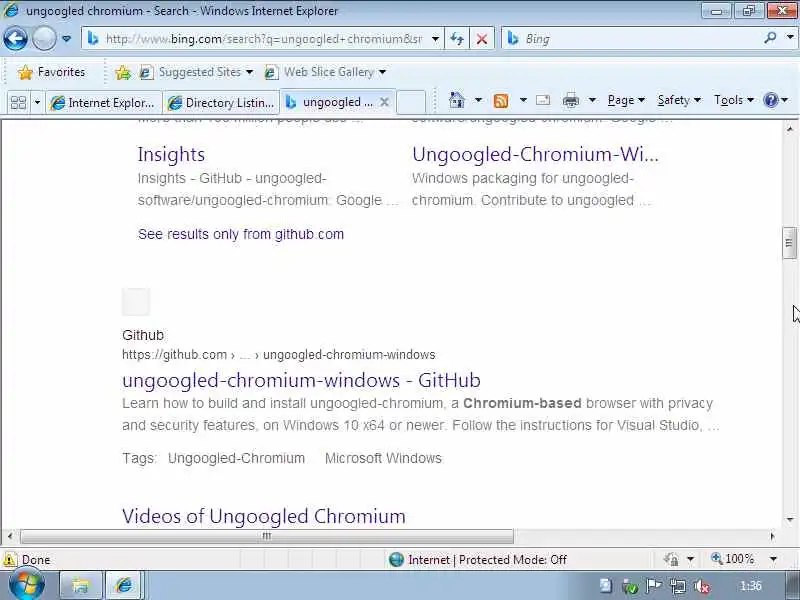Go back with the blue Back arrow
The image size is (800, 600).
(15, 38)
